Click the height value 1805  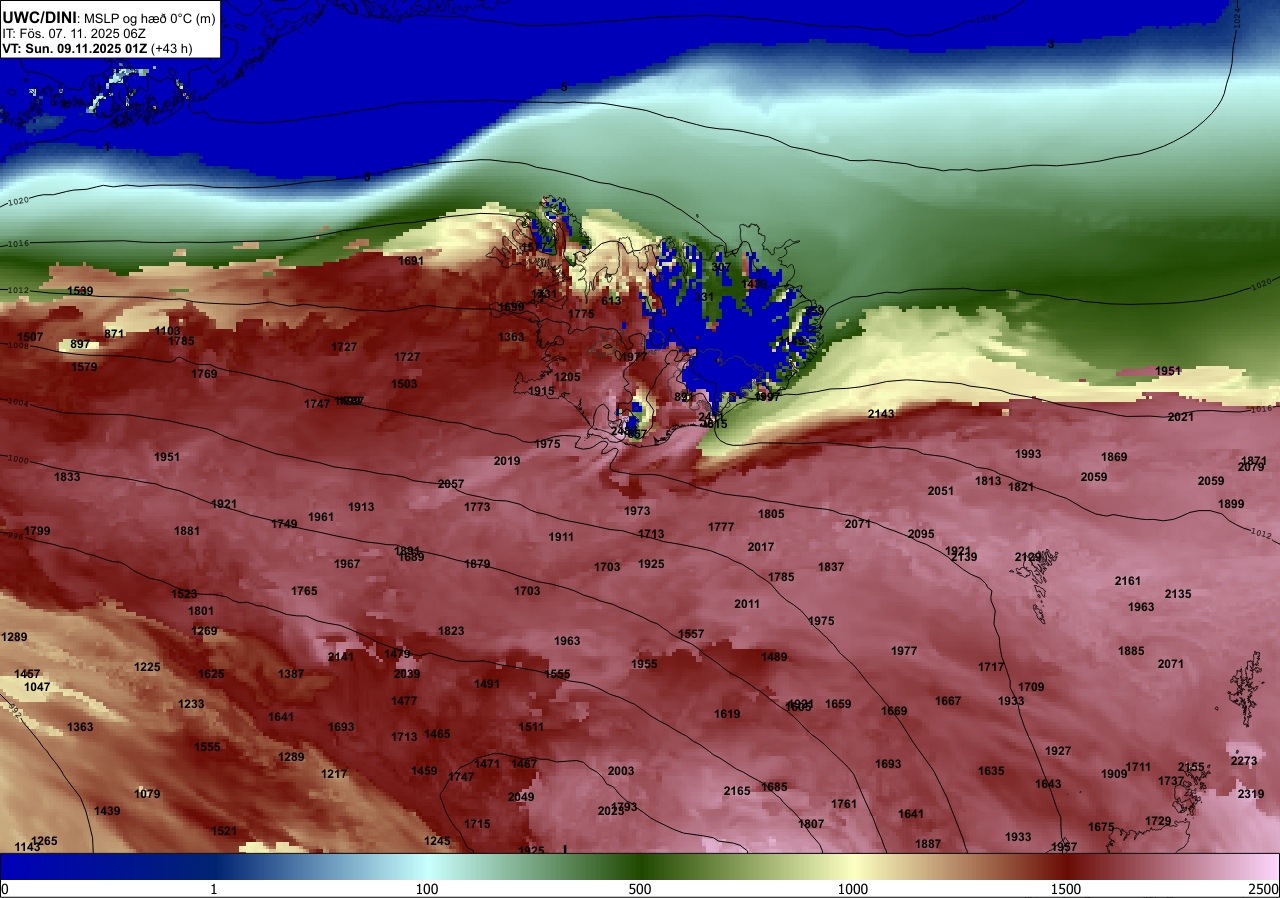771,514
